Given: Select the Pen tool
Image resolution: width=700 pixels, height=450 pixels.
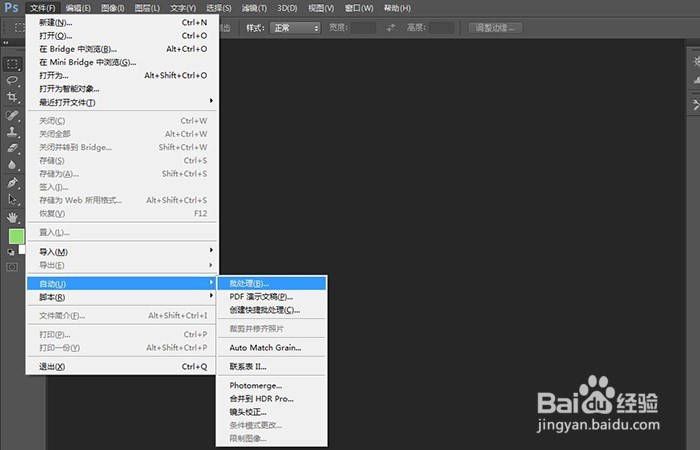Looking at the screenshot, I should click(x=12, y=183).
